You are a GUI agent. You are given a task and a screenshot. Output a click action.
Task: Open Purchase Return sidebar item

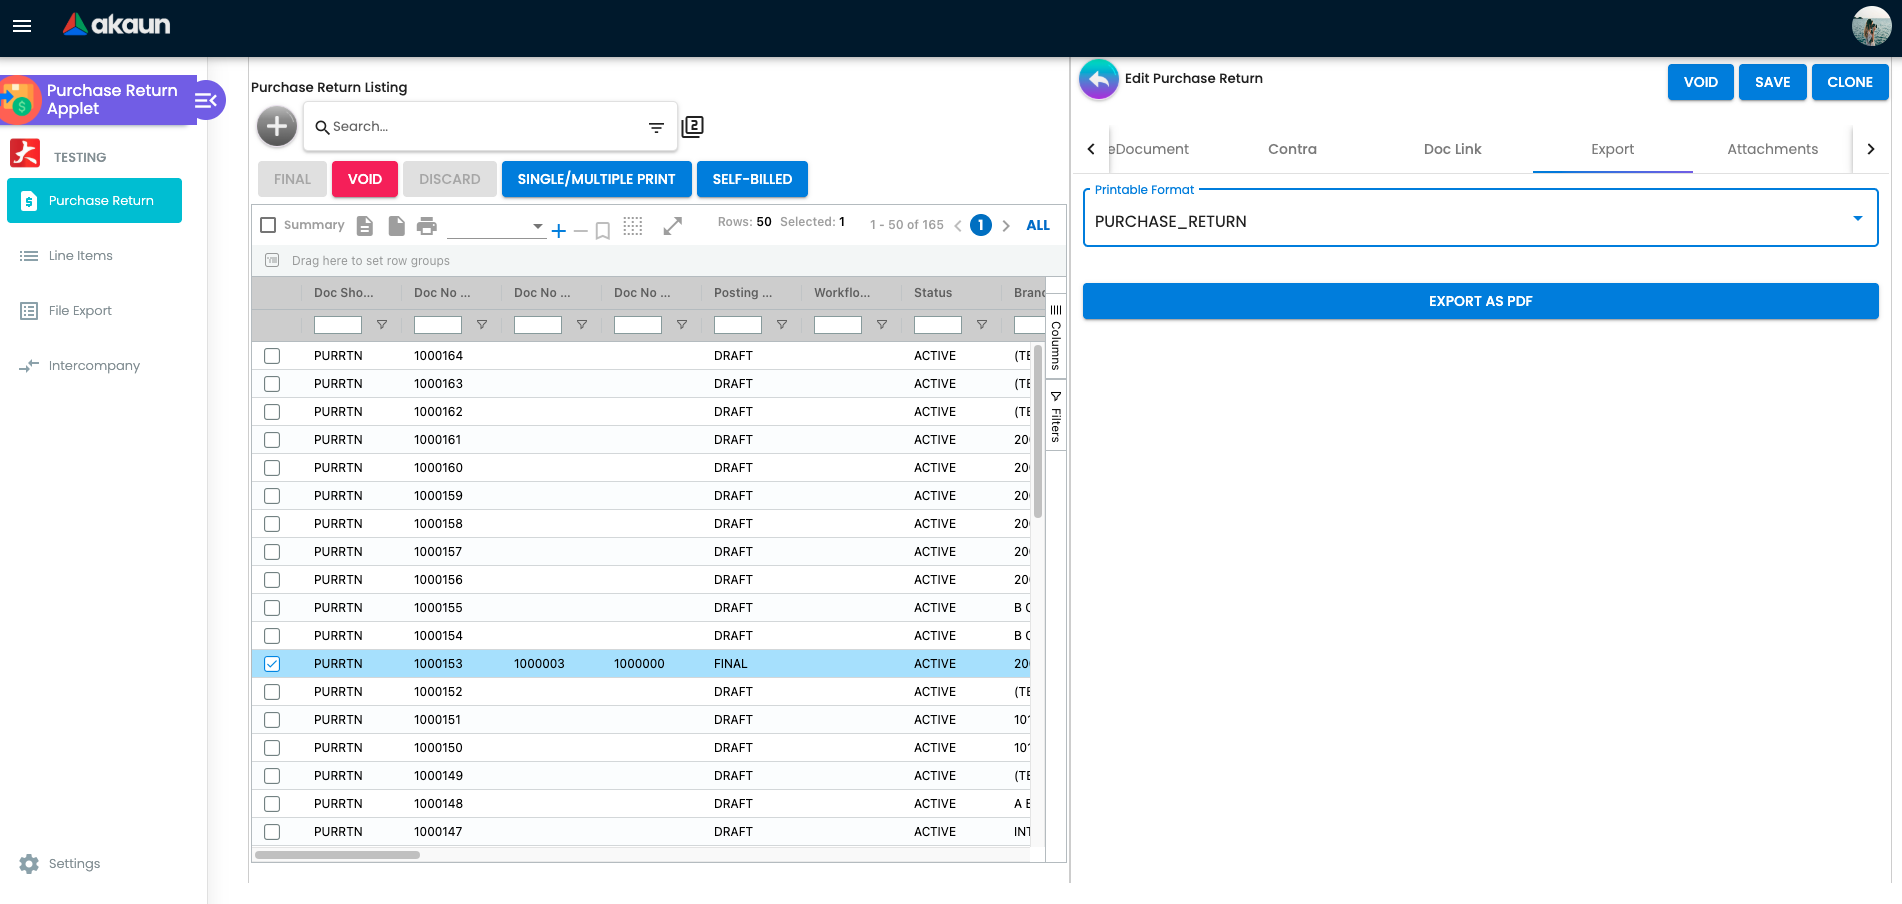(94, 201)
